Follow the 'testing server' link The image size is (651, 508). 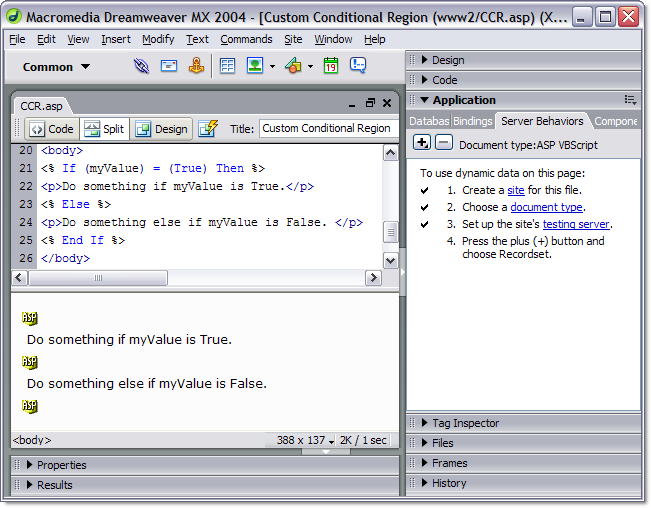576,224
